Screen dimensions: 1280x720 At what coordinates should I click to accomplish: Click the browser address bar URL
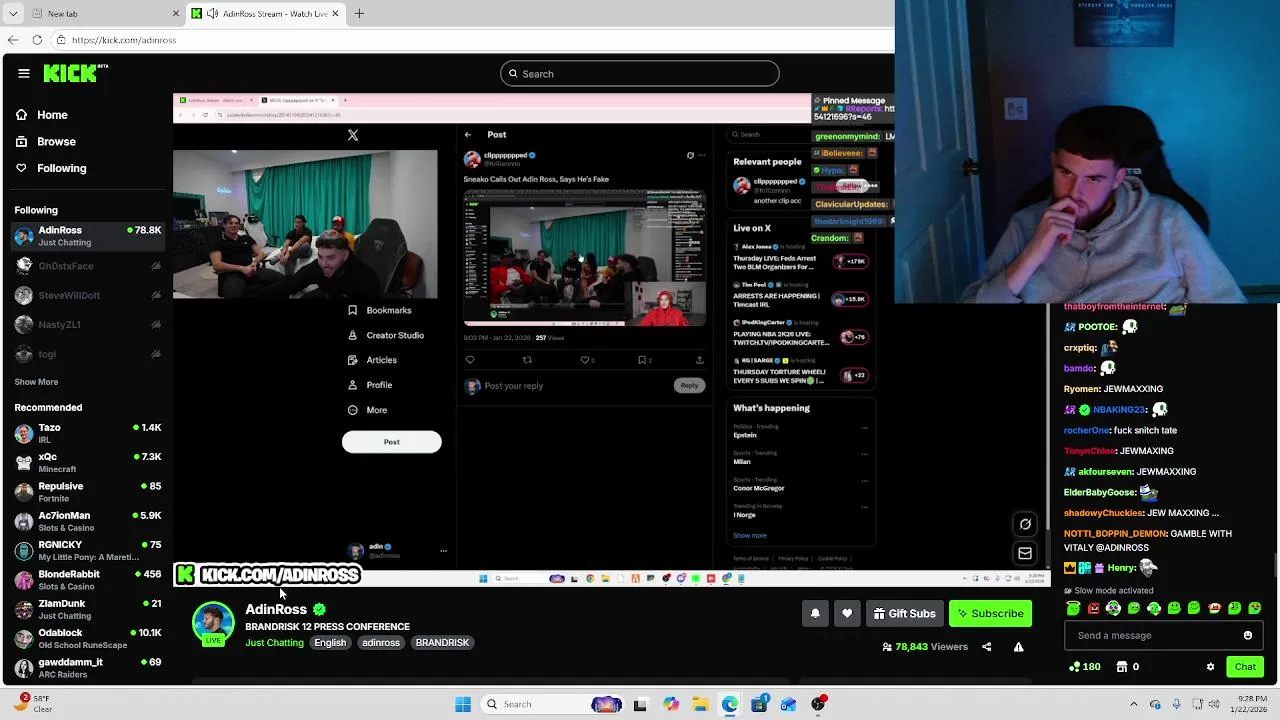coord(124,40)
